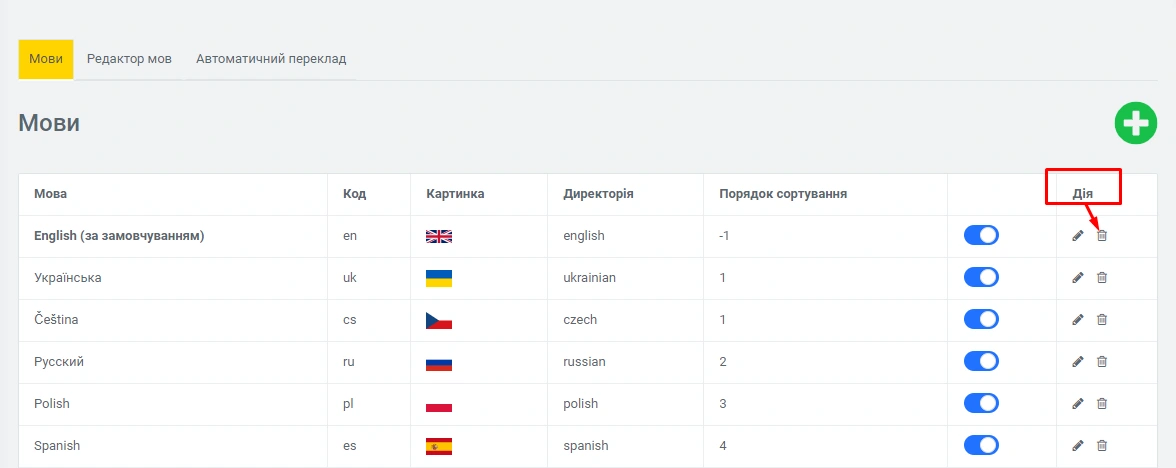The height and width of the screenshot is (468, 1176).
Task: Click the United Kingdom flag image
Action: point(439,236)
